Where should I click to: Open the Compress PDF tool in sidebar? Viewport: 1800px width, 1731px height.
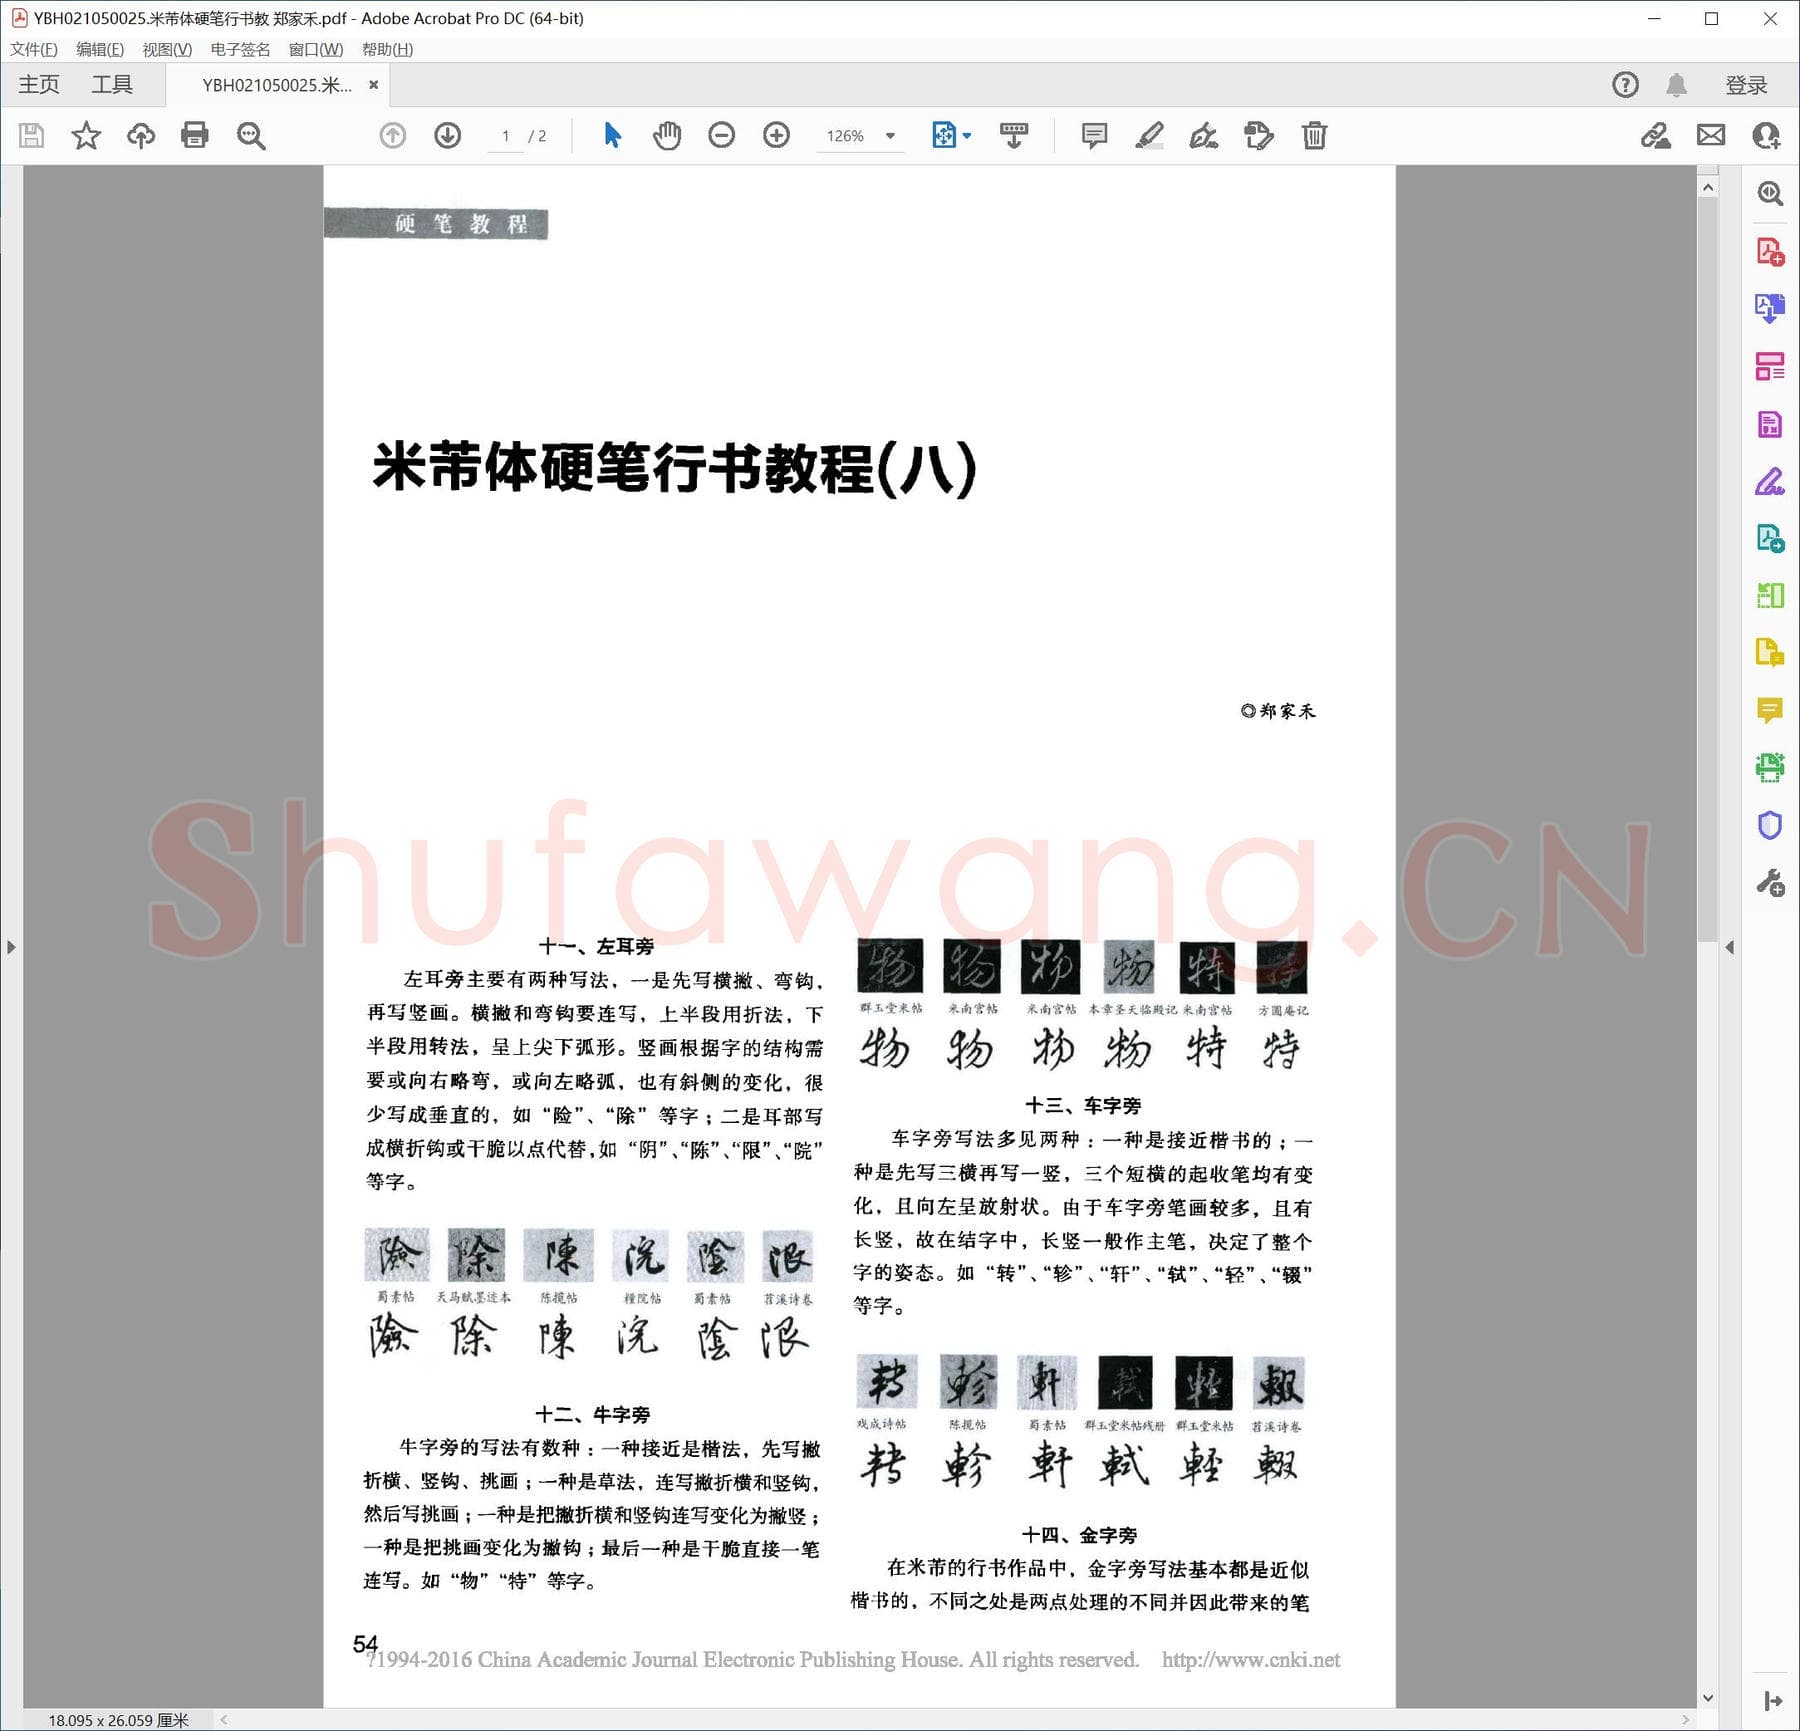[x=1770, y=596]
